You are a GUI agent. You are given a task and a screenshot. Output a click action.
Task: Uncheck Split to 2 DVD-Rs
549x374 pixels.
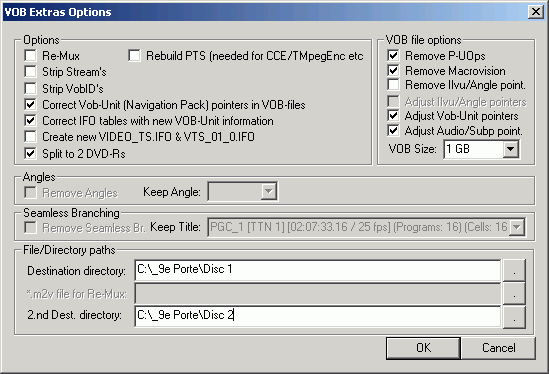tap(30, 153)
